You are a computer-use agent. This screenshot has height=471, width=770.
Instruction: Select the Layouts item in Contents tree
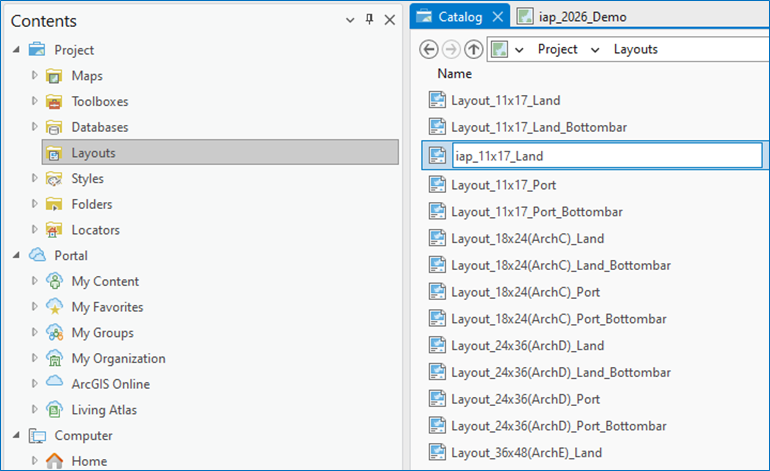point(93,153)
